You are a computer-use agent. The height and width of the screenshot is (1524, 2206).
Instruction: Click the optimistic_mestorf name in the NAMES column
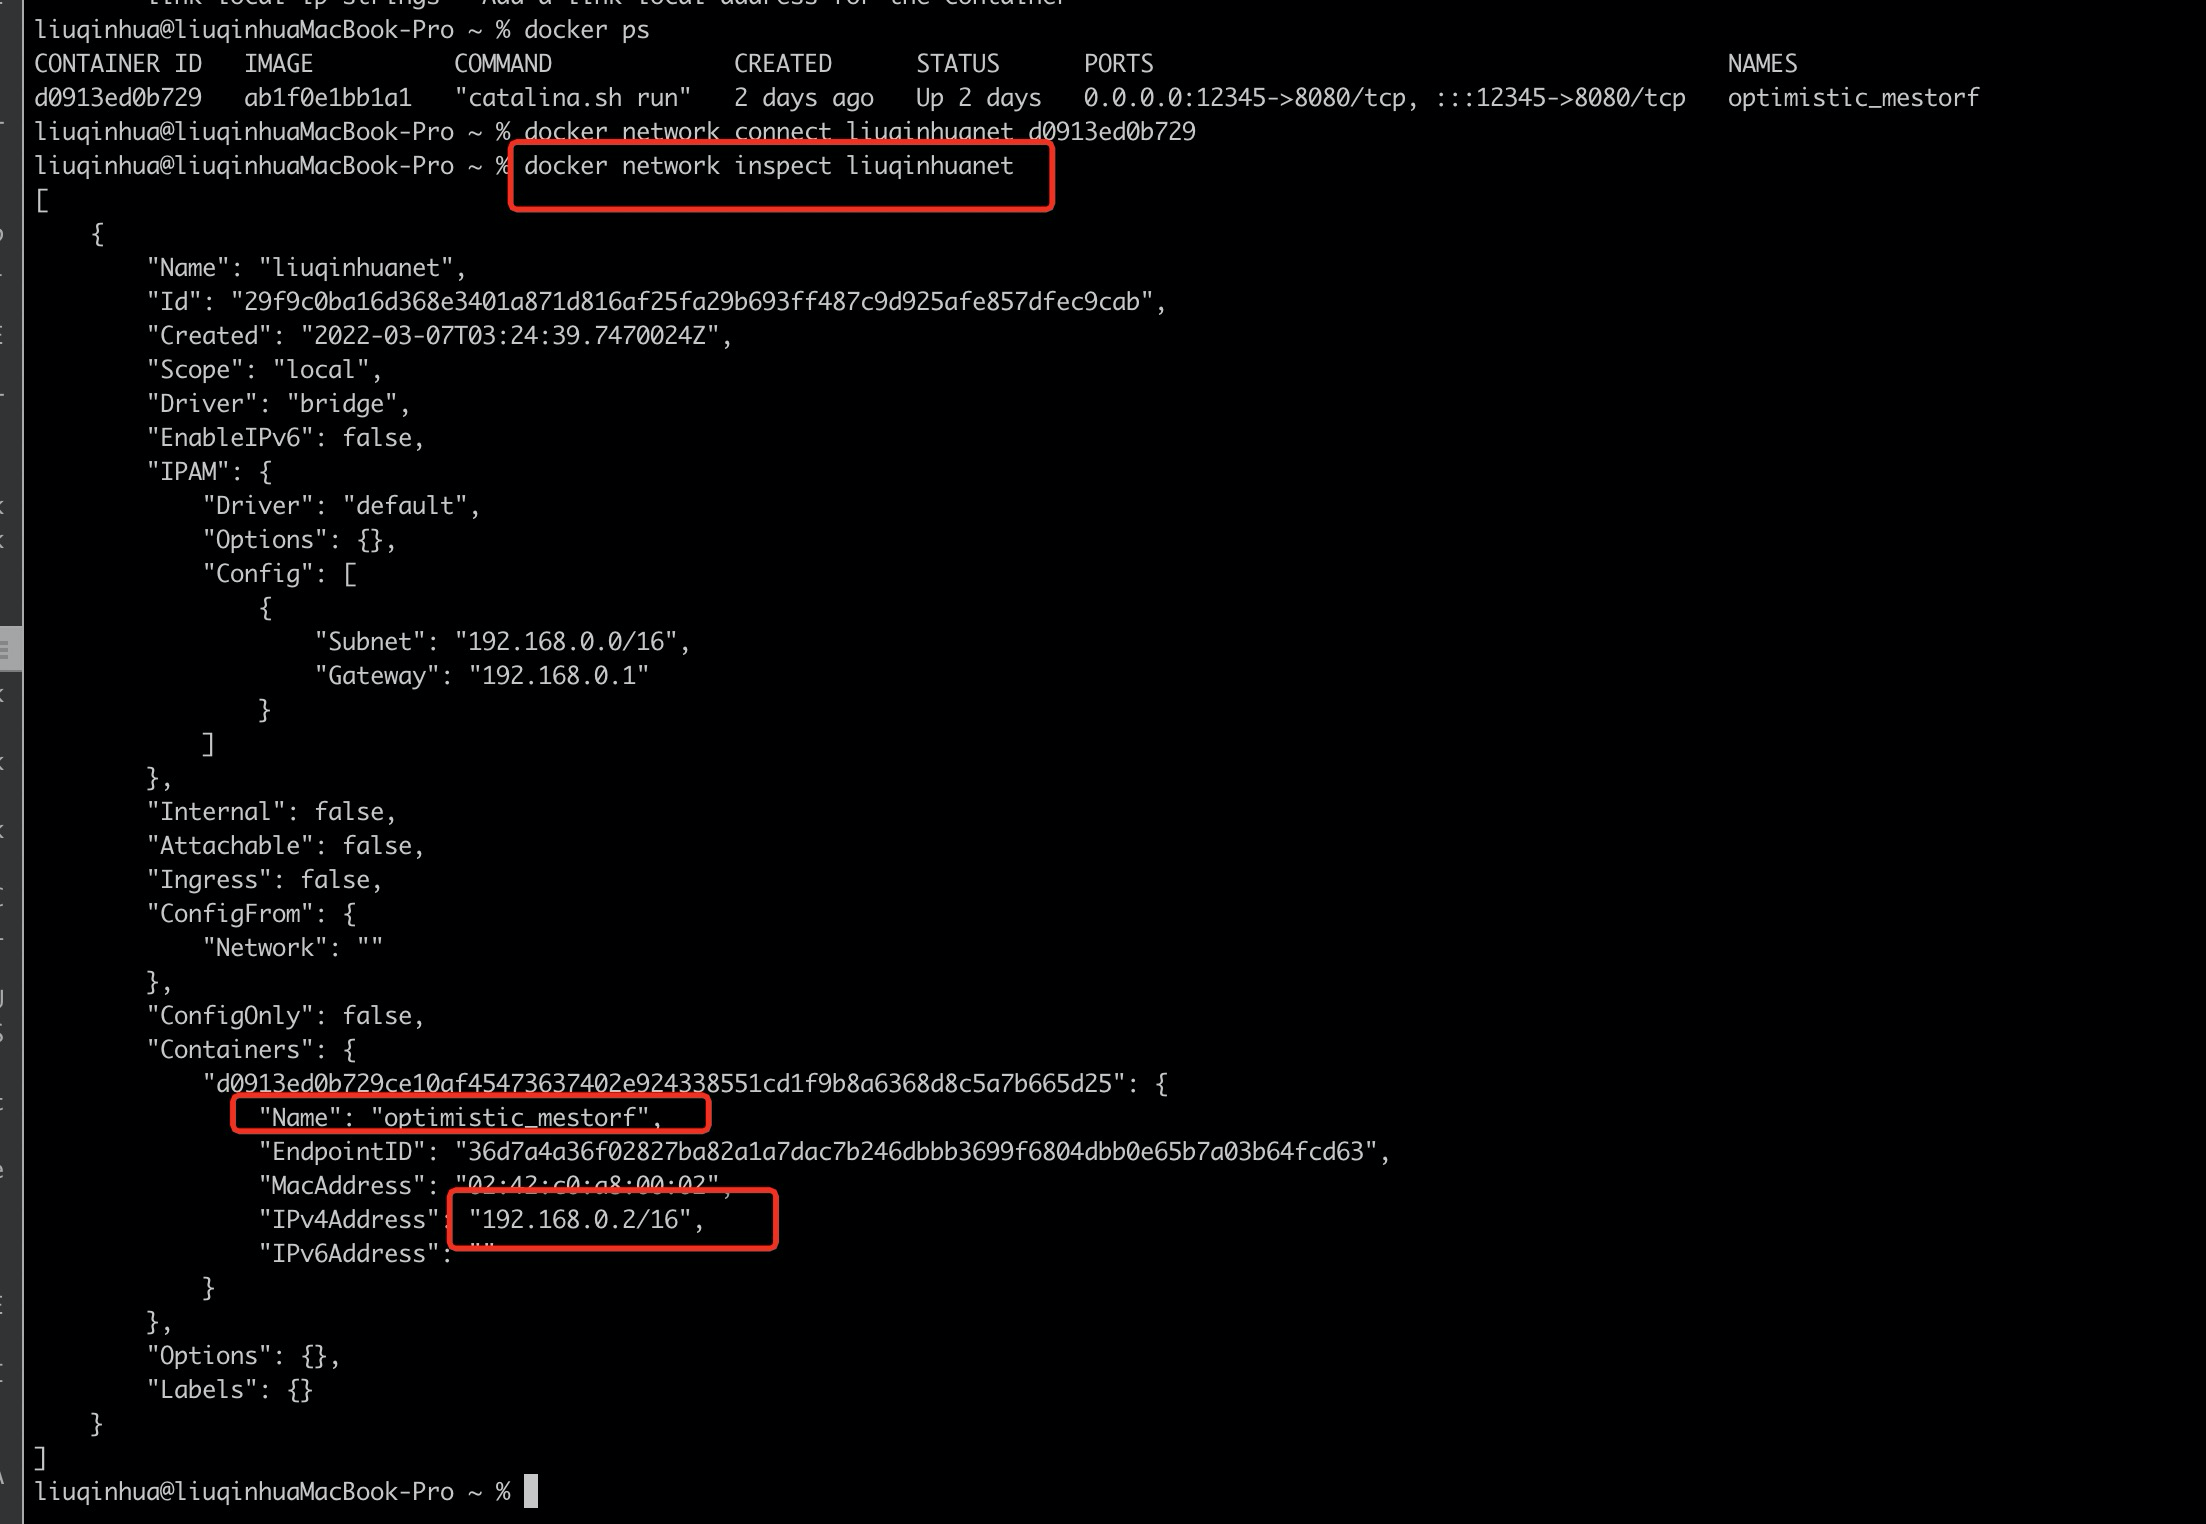pyautogui.click(x=1852, y=98)
